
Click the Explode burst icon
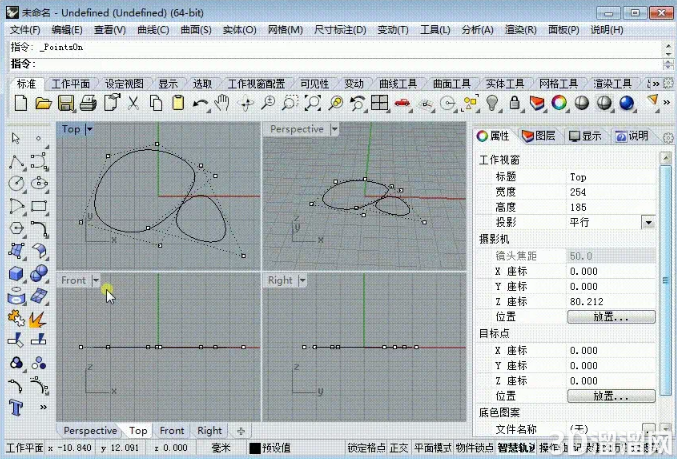[x=38, y=320]
